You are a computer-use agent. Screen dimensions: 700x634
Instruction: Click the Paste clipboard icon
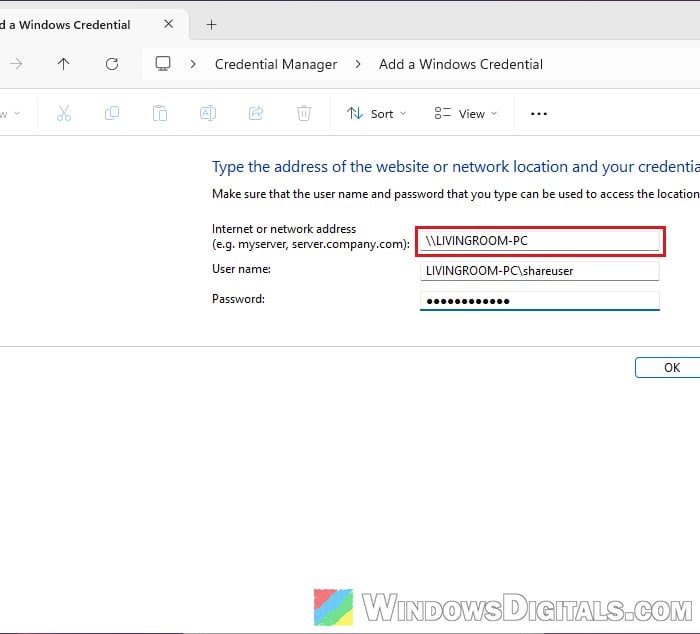pos(160,113)
